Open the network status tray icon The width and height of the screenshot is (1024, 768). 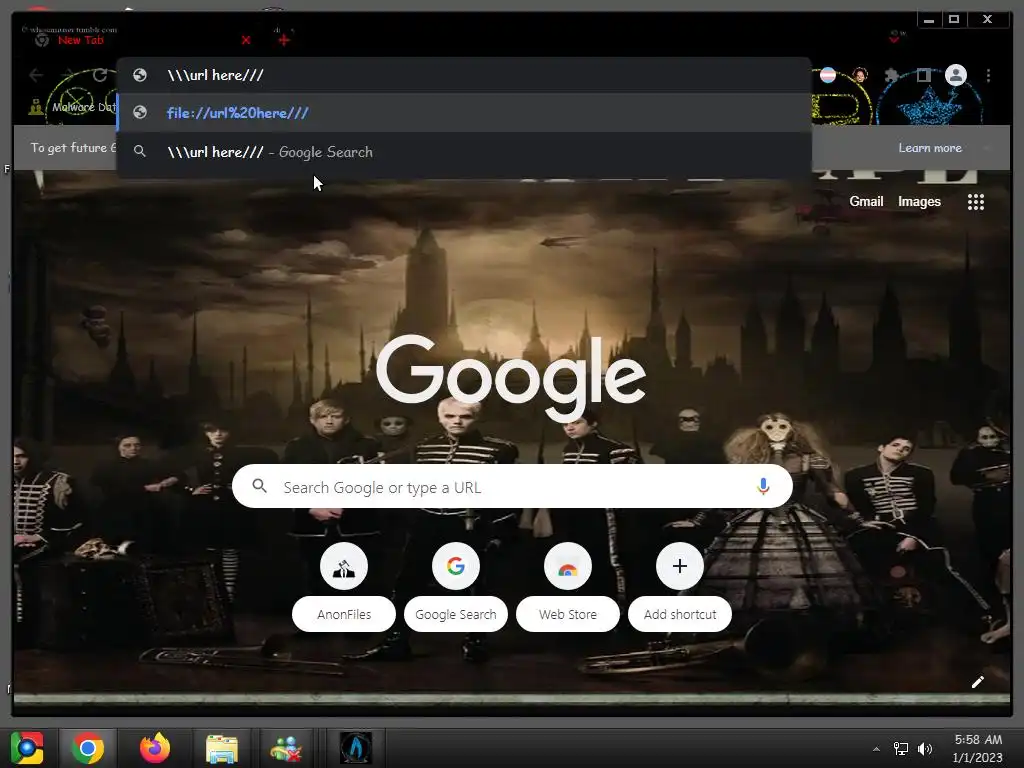coord(901,749)
